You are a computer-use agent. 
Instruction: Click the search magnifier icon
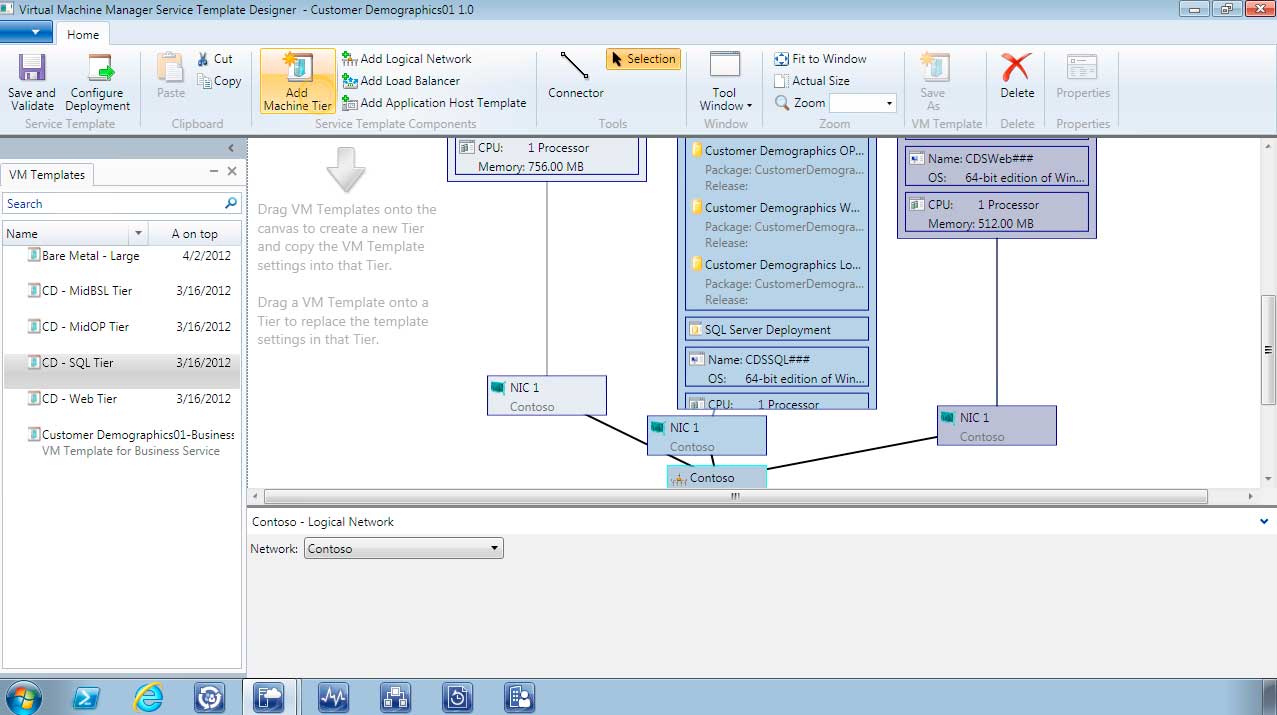(231, 203)
